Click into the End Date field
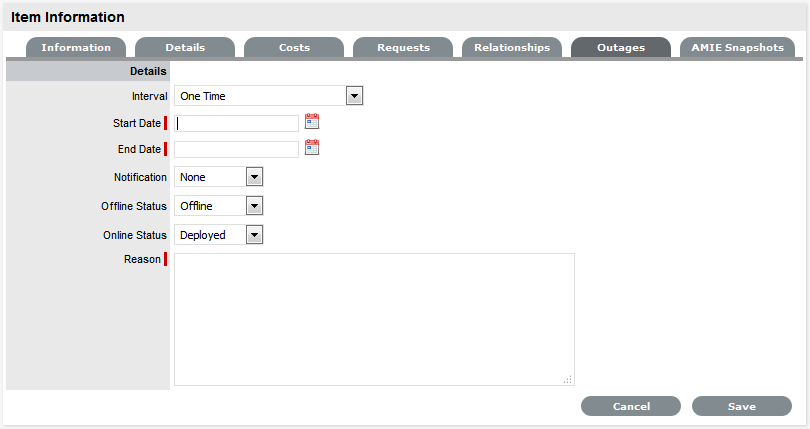Image resolution: width=810 pixels, height=429 pixels. click(237, 149)
